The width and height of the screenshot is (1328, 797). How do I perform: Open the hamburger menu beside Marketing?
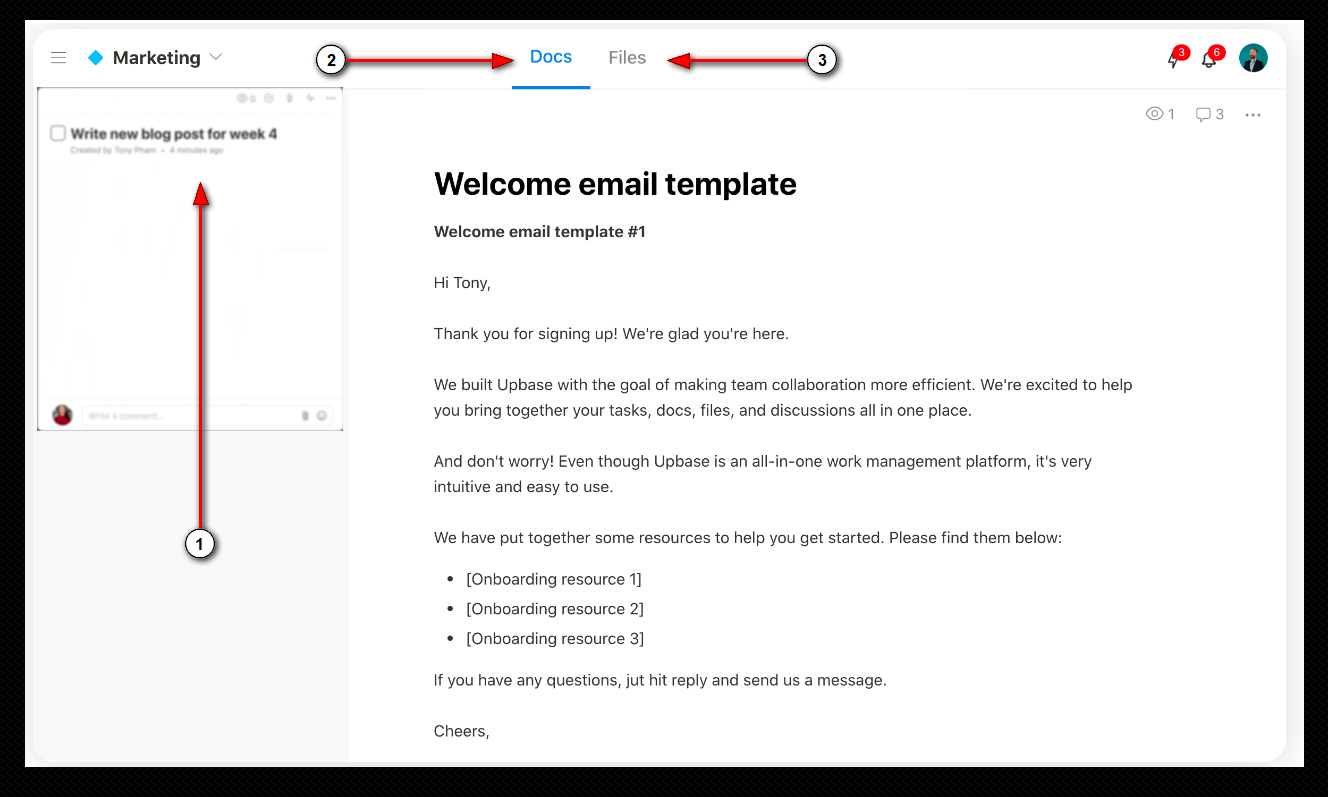pos(59,58)
